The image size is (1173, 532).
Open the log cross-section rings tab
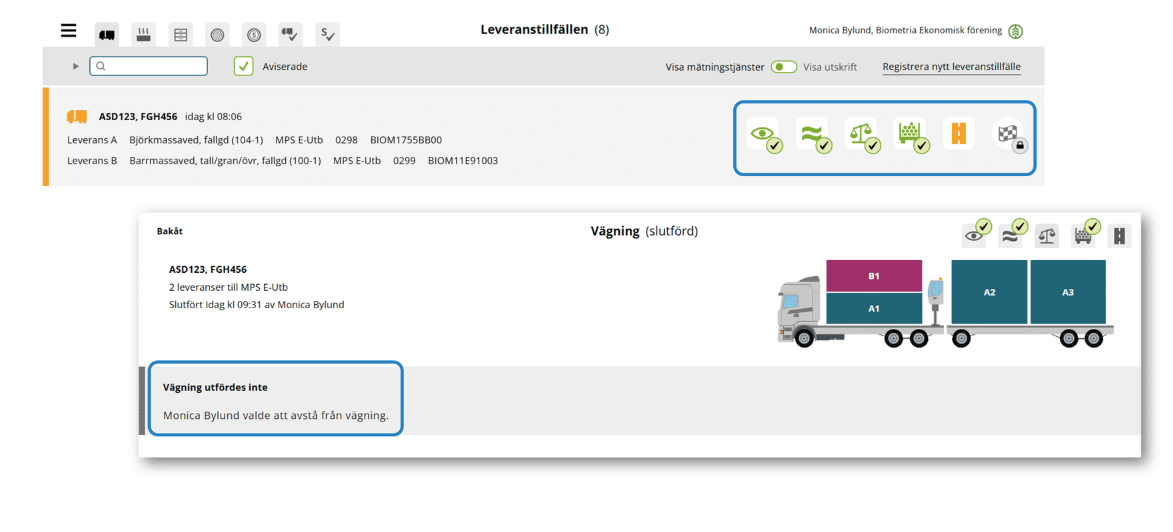click(217, 34)
